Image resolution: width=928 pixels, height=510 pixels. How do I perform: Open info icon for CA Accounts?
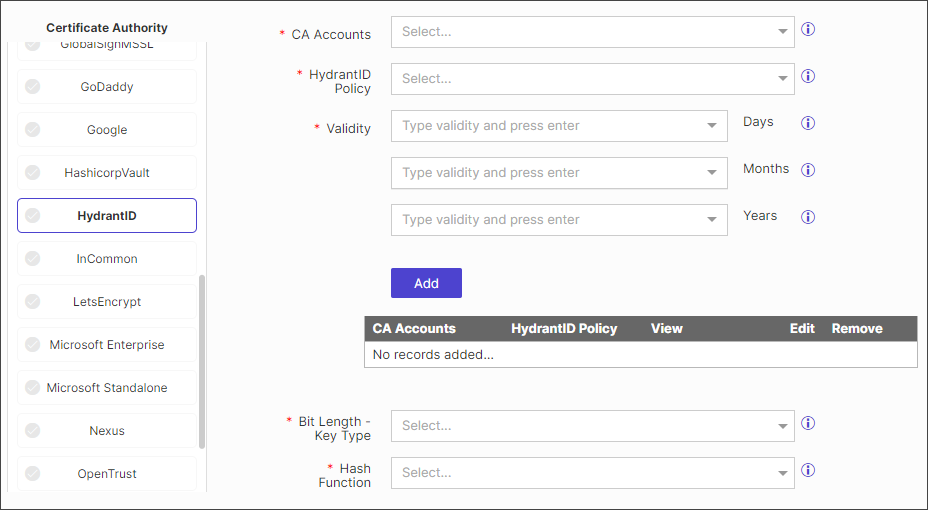coord(808,29)
